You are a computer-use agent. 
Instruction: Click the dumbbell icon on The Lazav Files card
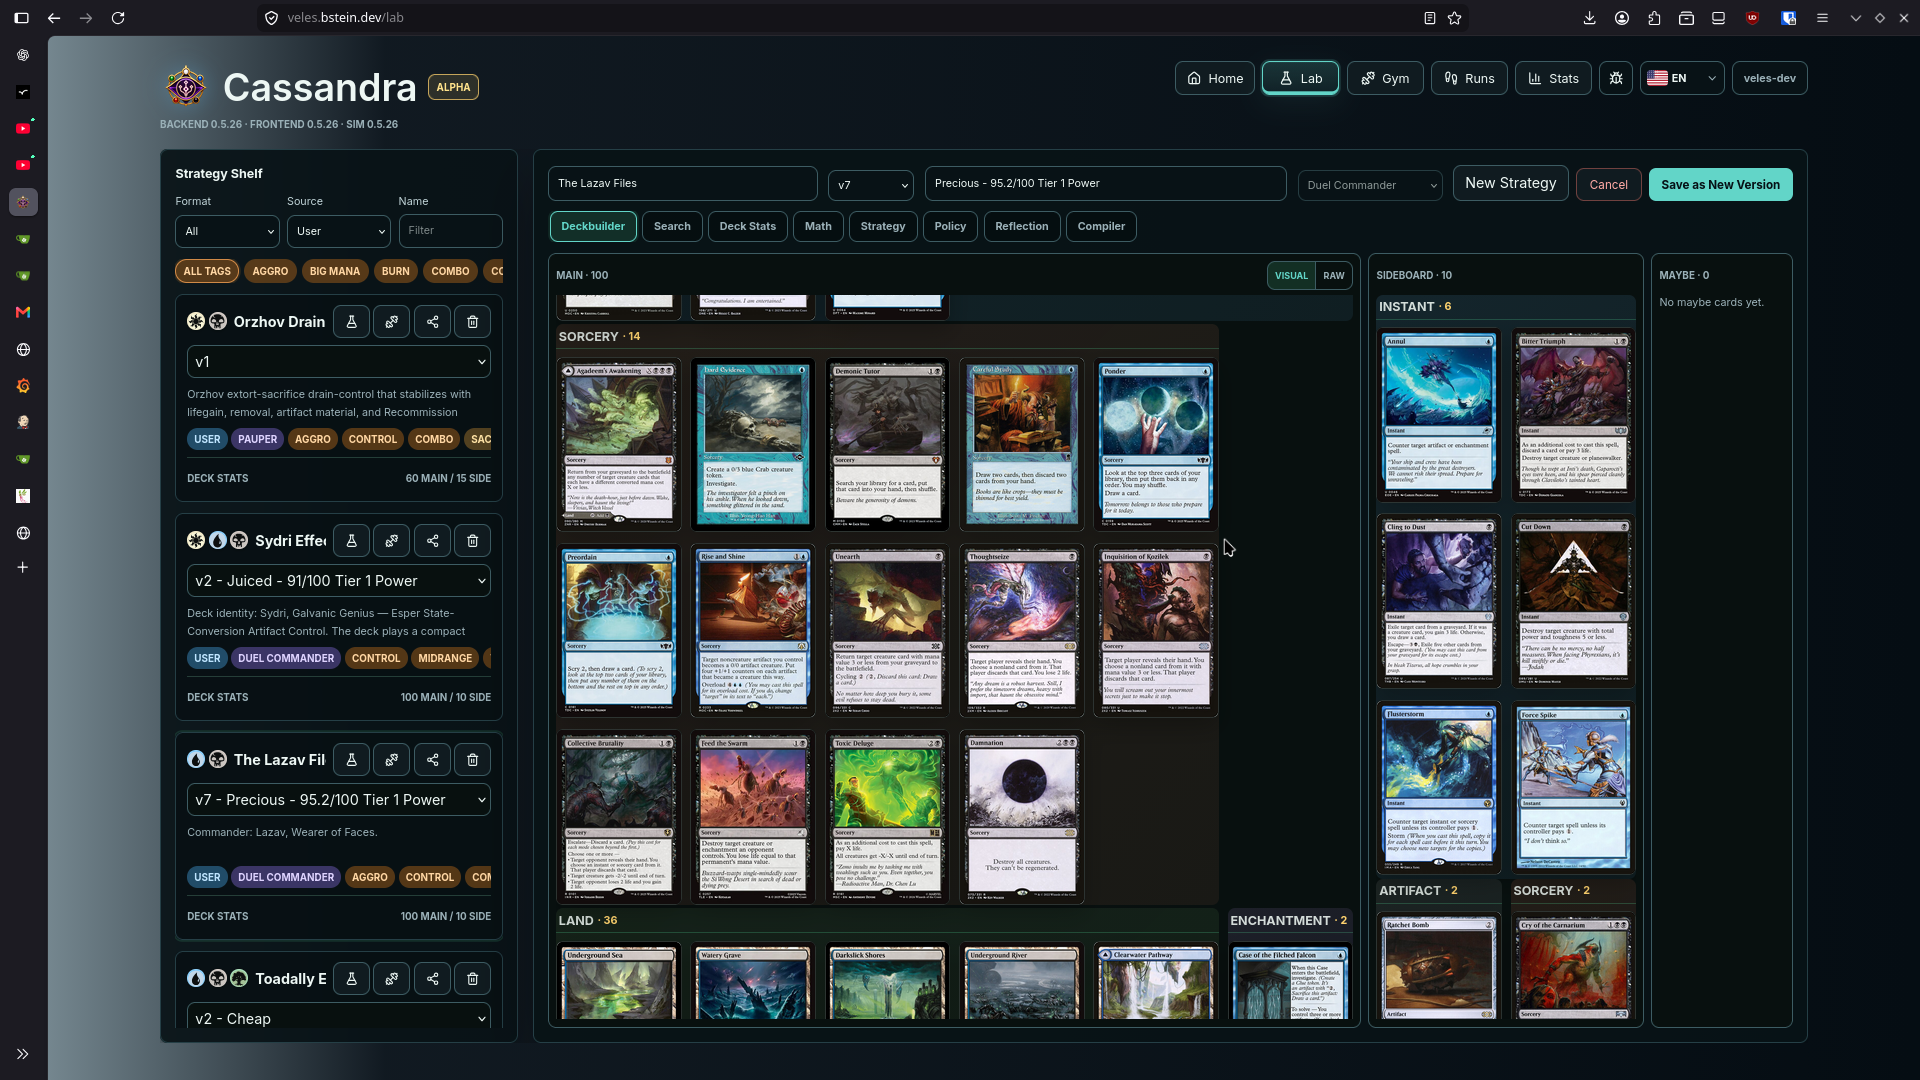[x=392, y=760]
